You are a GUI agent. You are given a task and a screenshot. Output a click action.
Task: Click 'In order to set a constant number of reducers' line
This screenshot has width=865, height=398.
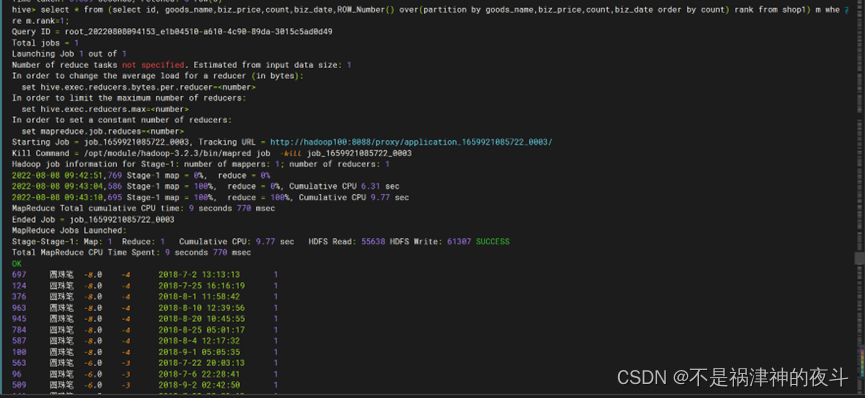pos(122,120)
